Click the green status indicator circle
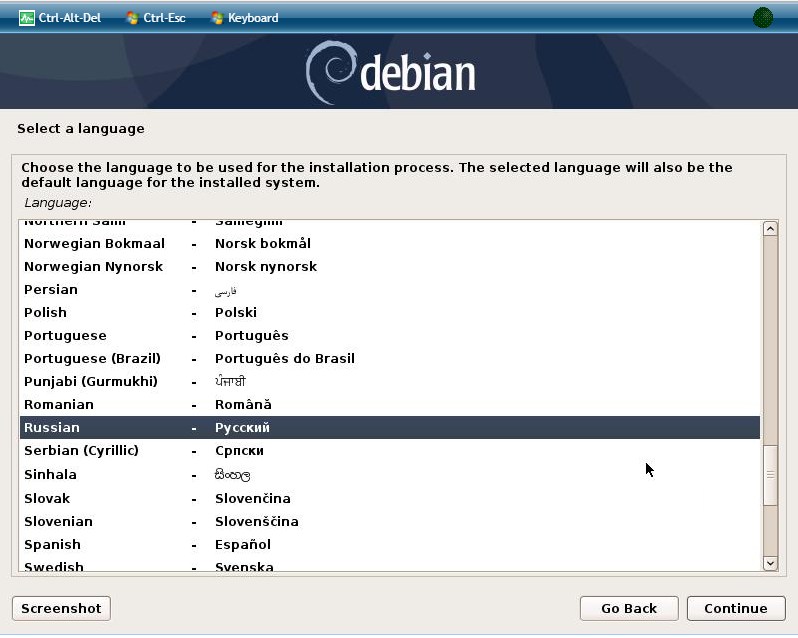Viewport: 798px width, 638px height. pos(762,18)
